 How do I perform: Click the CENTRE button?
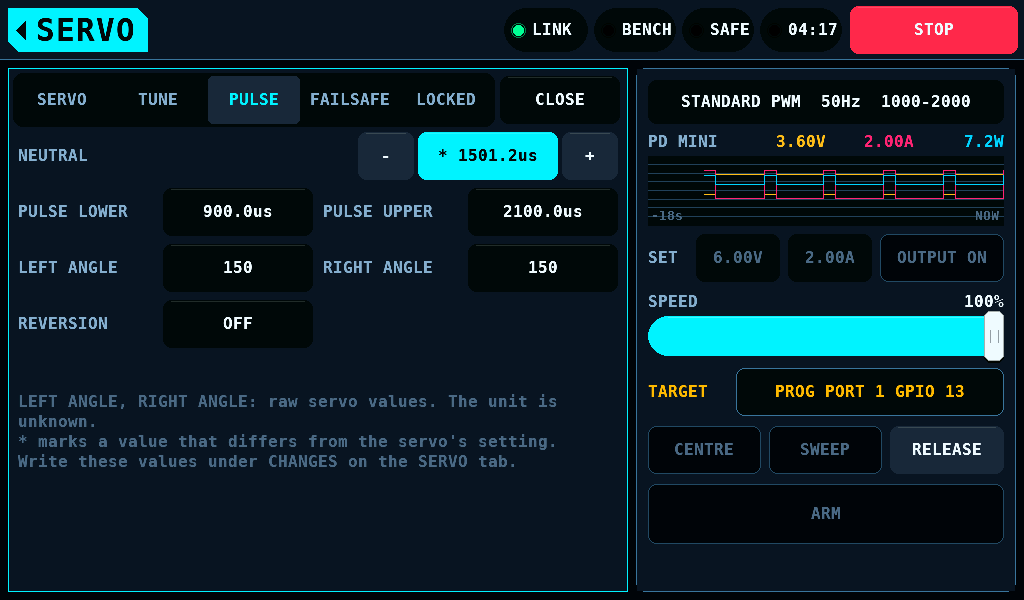tap(704, 450)
